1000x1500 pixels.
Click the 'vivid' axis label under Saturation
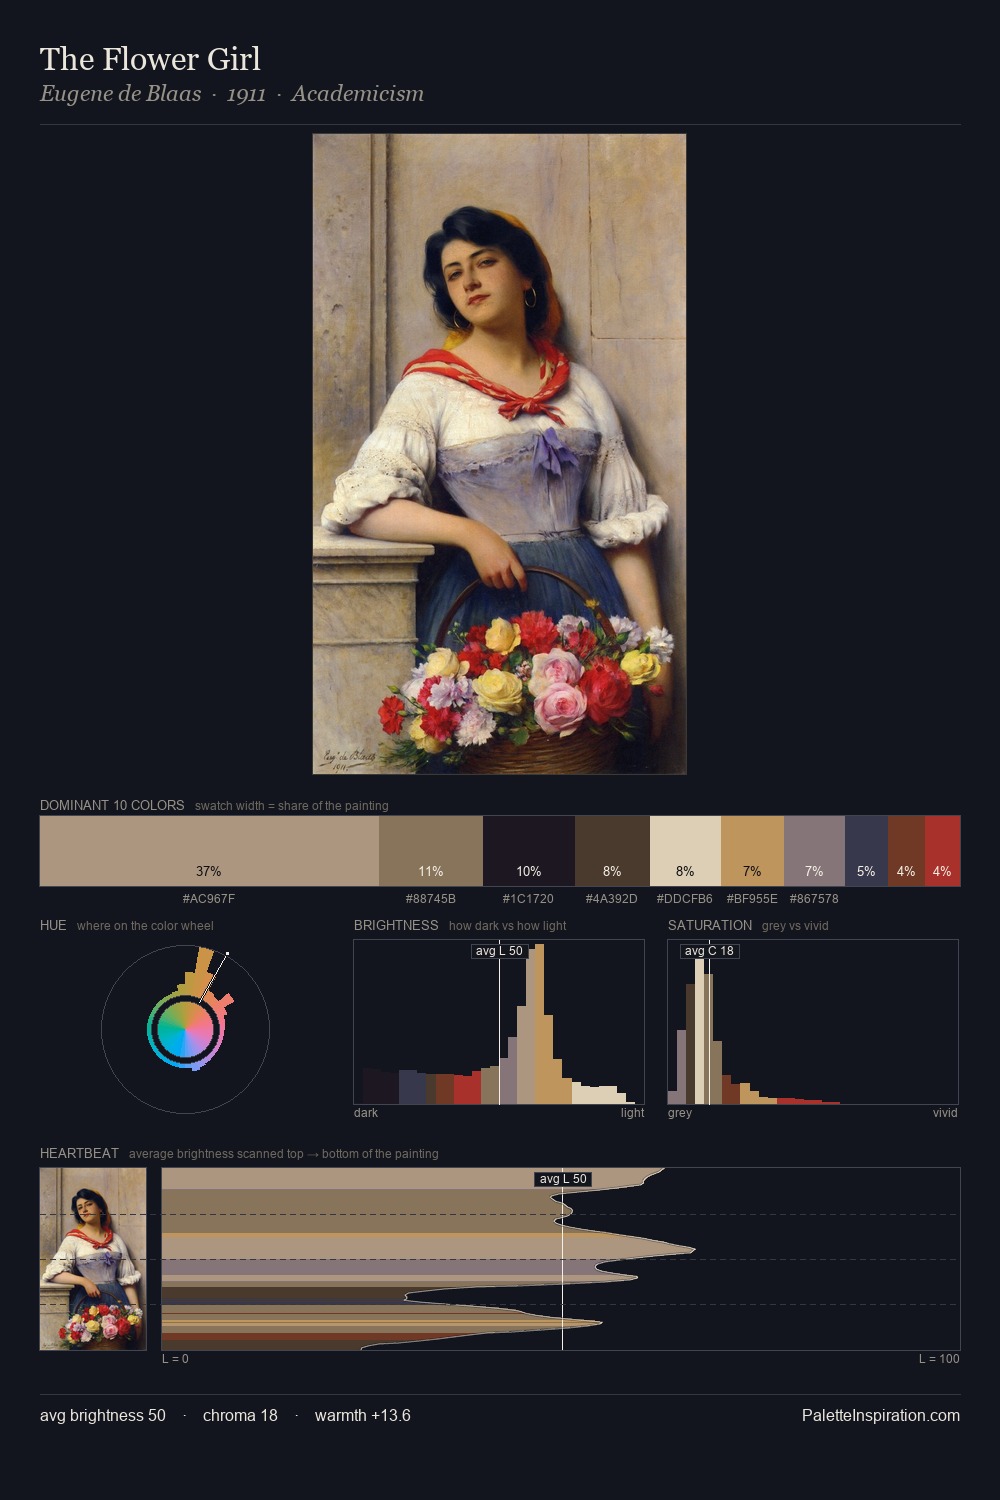[x=945, y=1113]
